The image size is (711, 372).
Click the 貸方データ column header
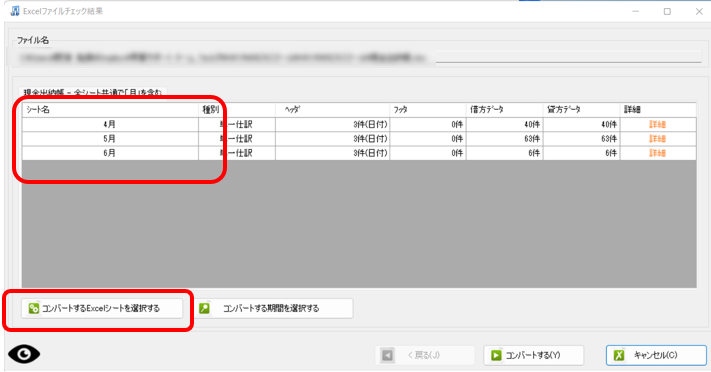[x=582, y=110]
